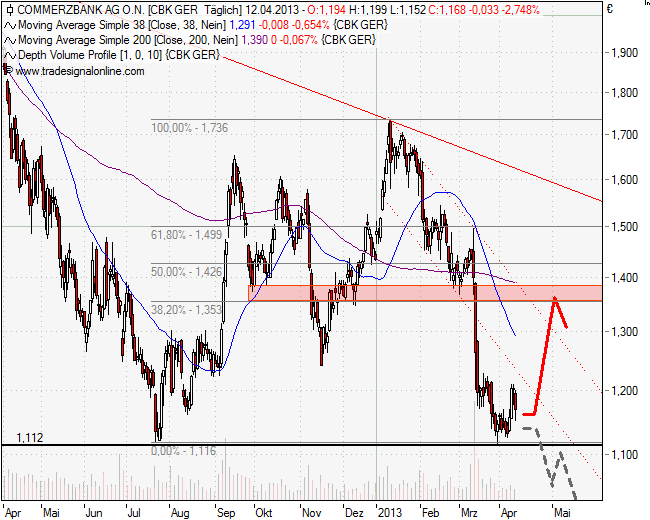Click the 1,100 price axis label
The height and width of the screenshot is (520, 650).
(625, 455)
